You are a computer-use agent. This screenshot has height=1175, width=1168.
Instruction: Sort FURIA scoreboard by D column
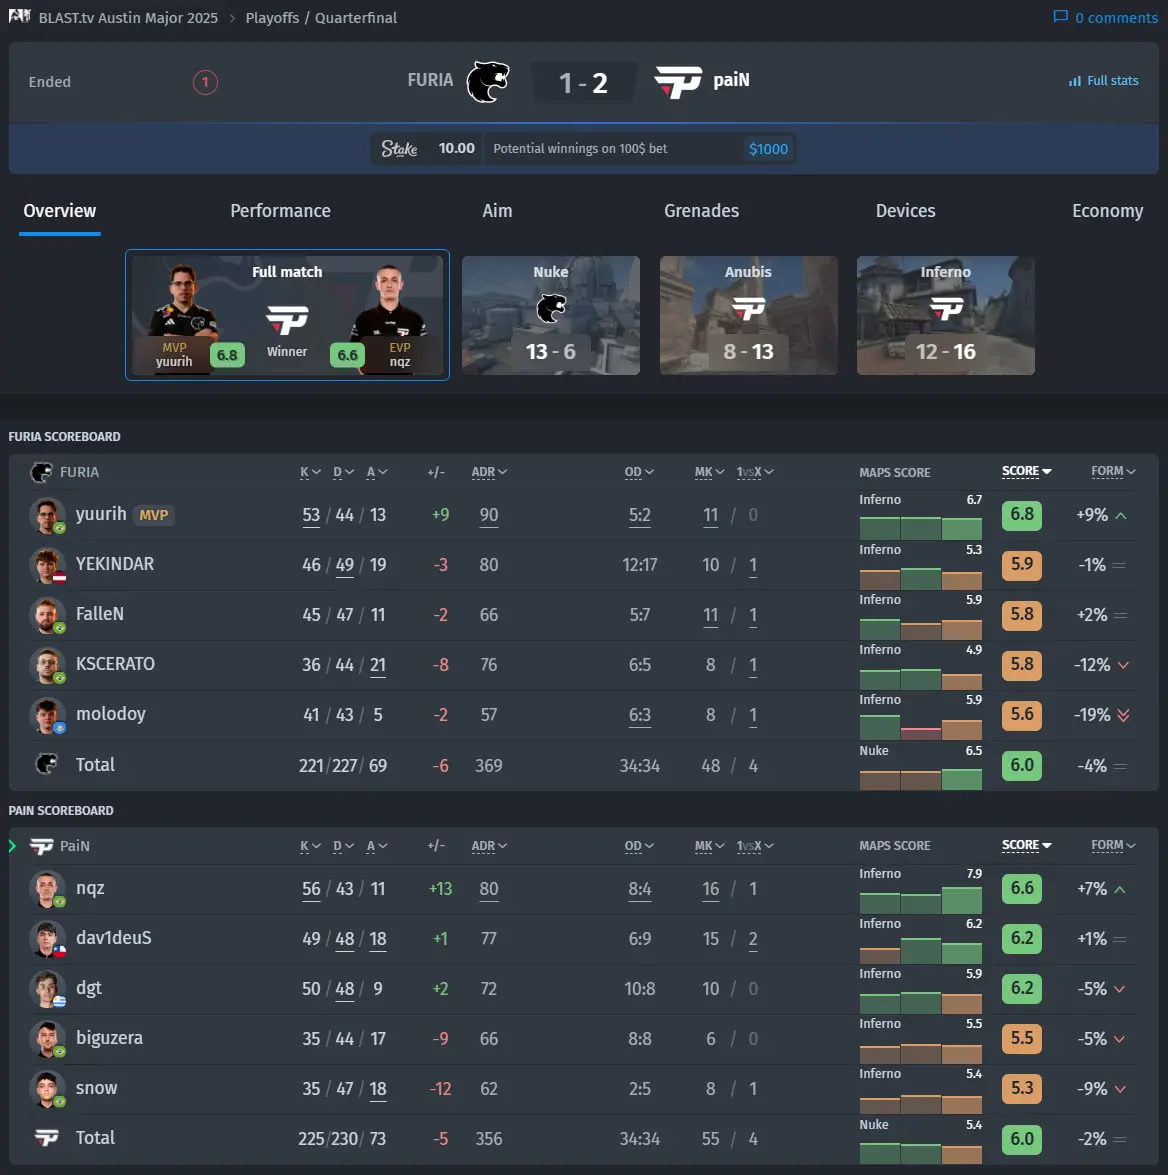[343, 472]
